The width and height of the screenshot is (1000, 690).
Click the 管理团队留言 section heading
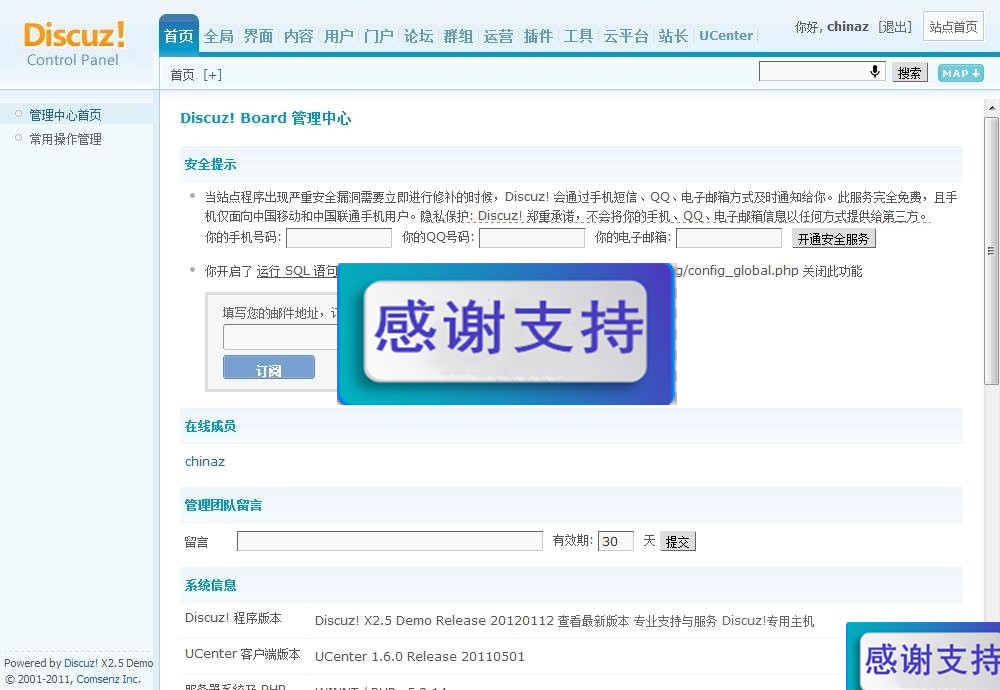223,506
